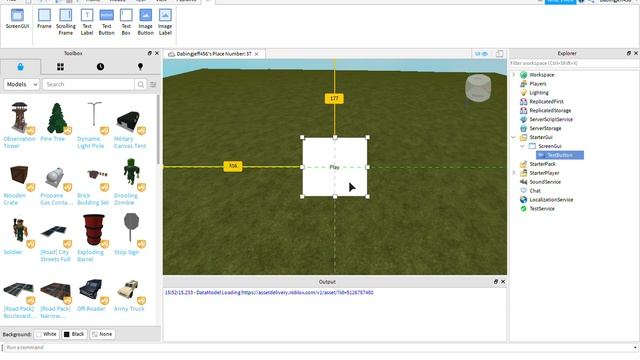Viewport: 640px width, 360px height.
Task: Pick the Propane Gas Container model
Action: coord(56,182)
